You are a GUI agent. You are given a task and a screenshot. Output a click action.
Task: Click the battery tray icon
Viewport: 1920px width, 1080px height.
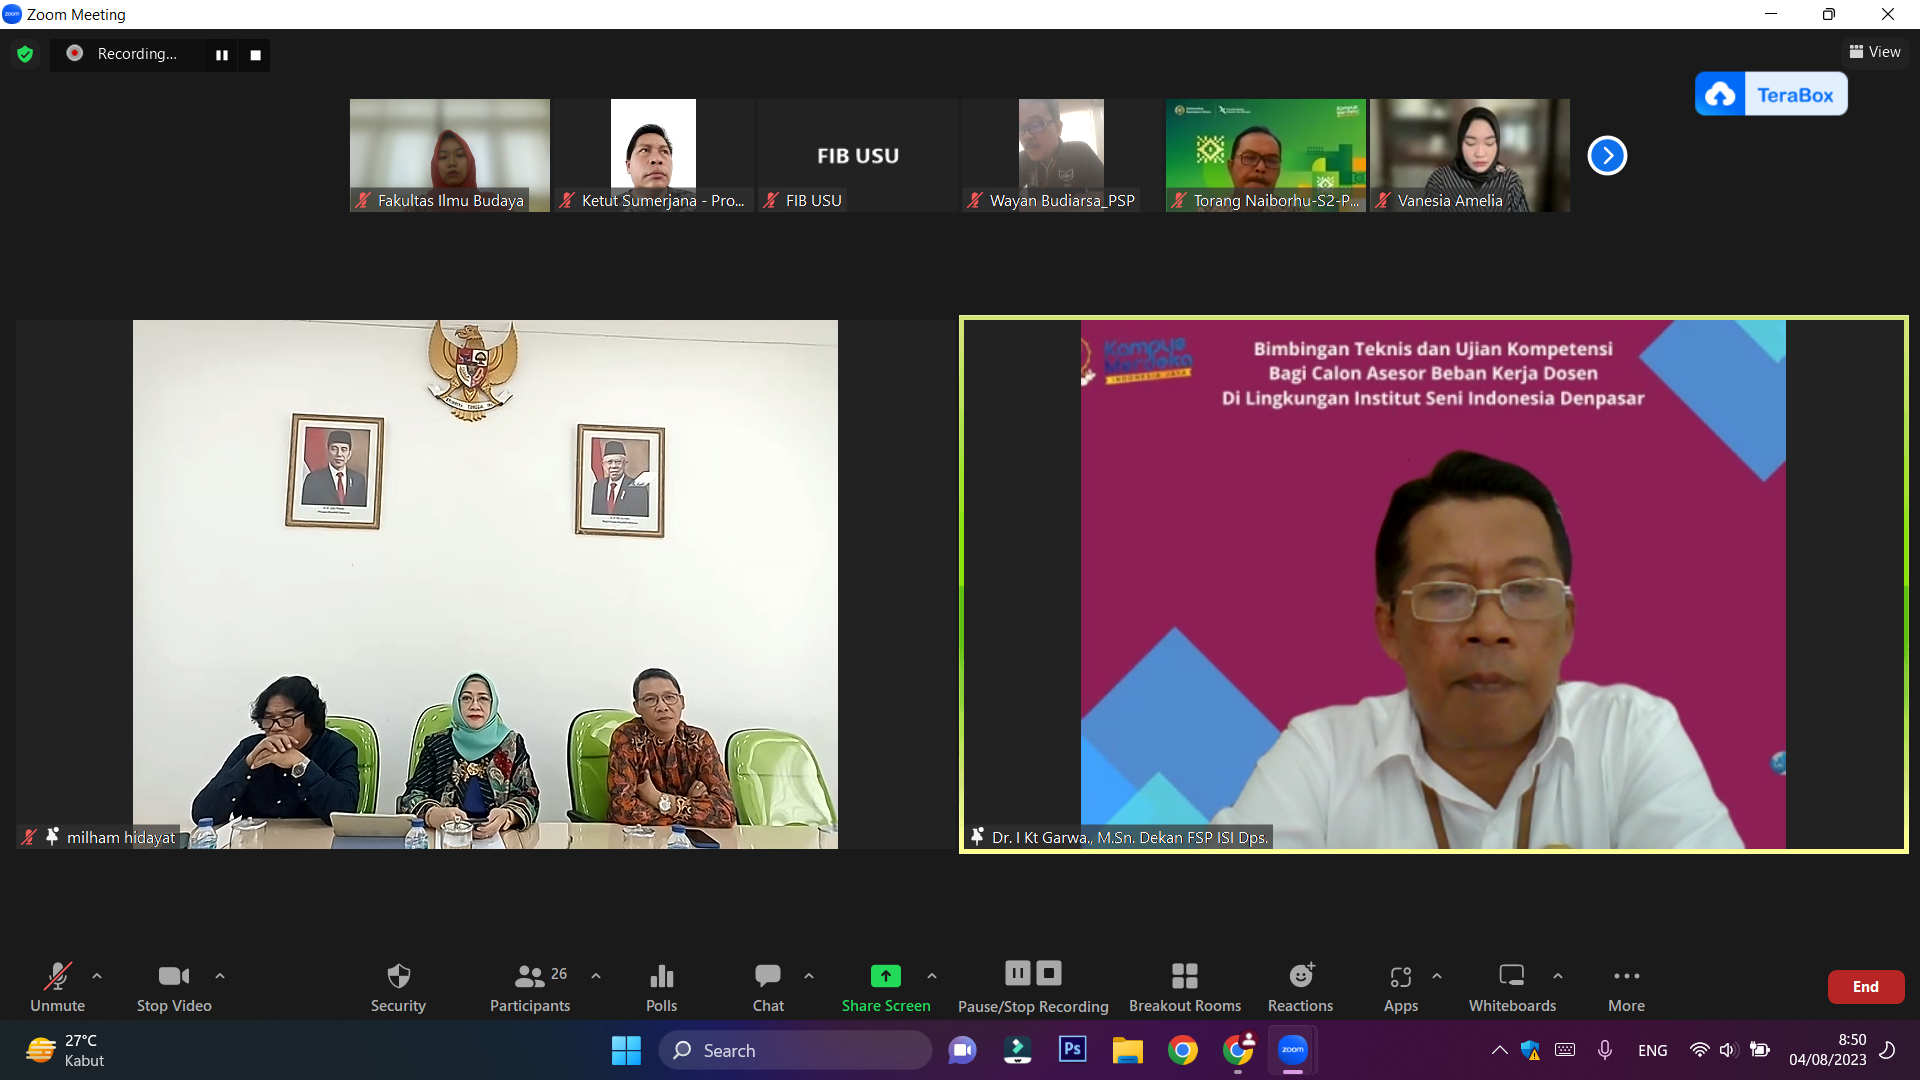[1760, 1050]
